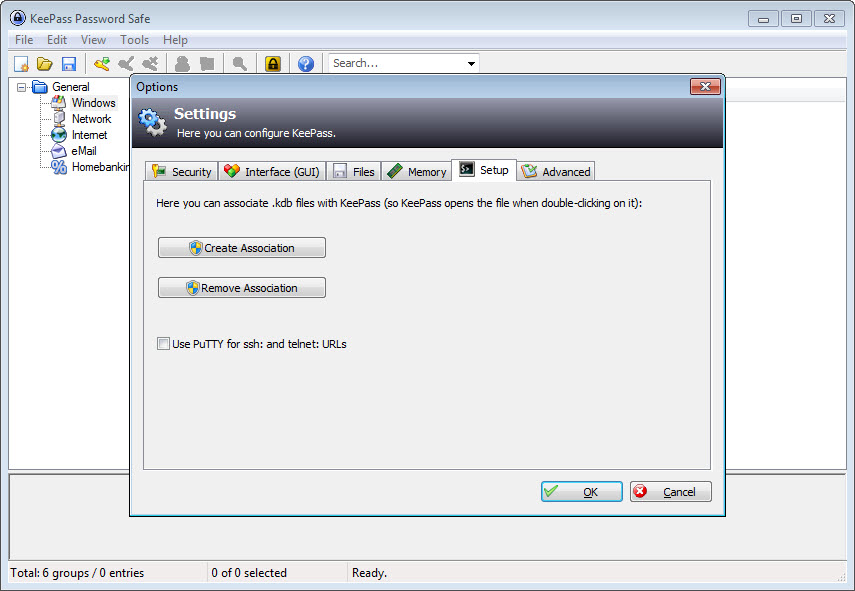Click the Copy Username toolbar icon

[183, 64]
